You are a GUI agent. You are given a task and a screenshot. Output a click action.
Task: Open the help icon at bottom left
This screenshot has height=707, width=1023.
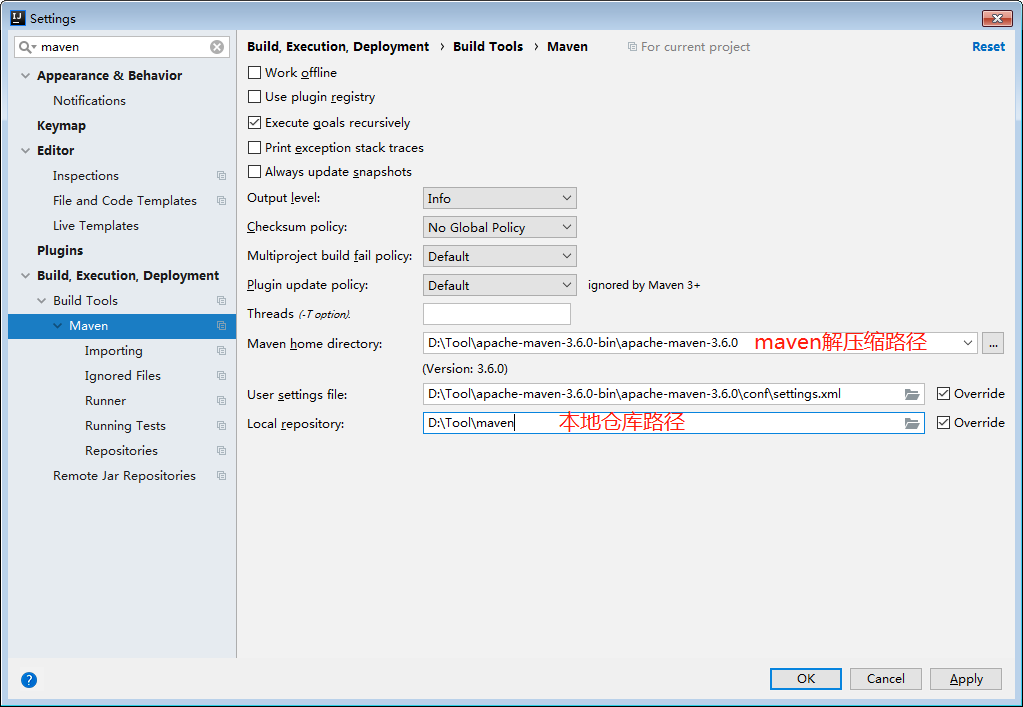(28, 679)
